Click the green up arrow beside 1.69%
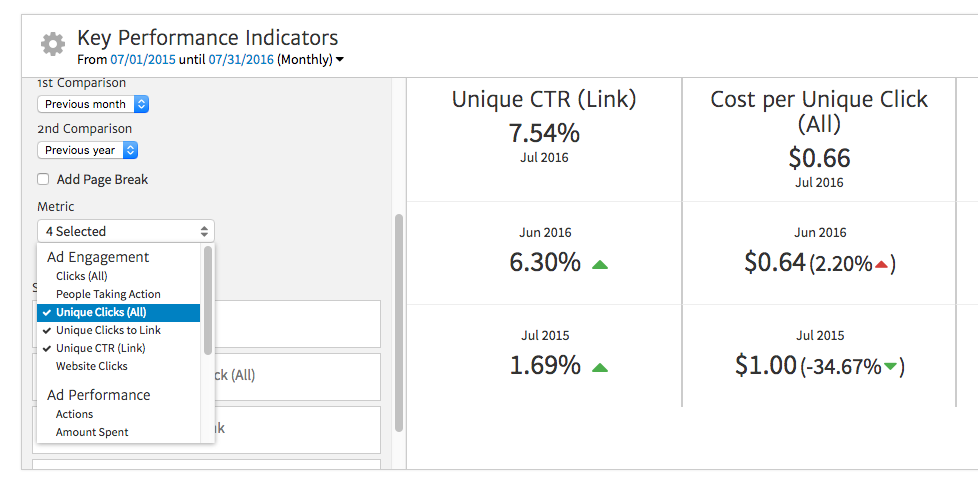The height and width of the screenshot is (485, 978). (600, 367)
